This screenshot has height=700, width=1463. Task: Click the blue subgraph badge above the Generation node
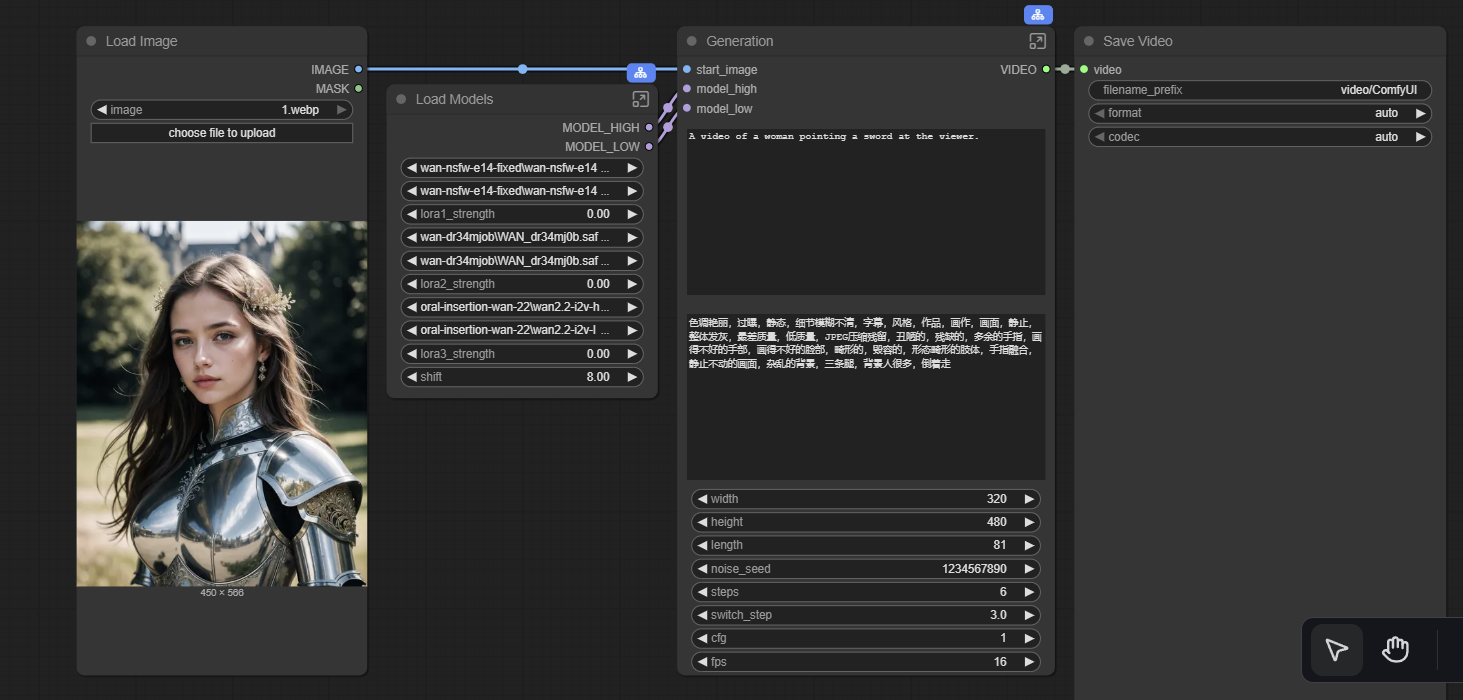point(1038,14)
